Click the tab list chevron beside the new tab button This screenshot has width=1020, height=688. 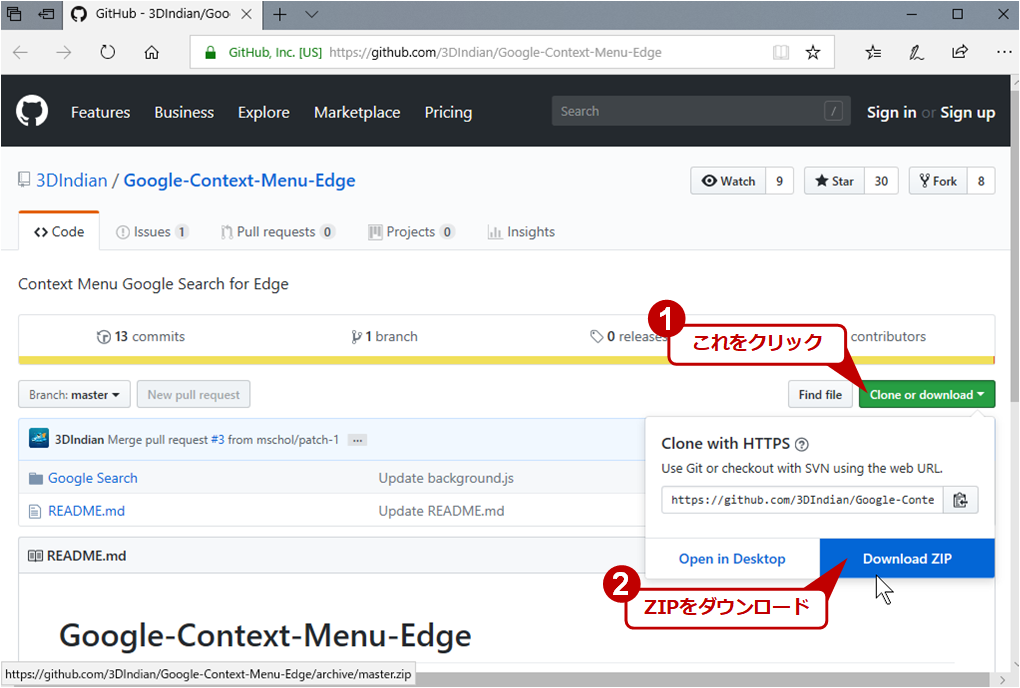[310, 15]
